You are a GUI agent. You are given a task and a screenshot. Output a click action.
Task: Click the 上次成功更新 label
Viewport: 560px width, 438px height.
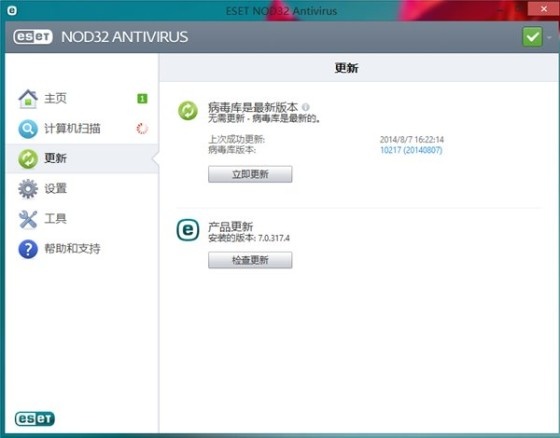(236, 139)
